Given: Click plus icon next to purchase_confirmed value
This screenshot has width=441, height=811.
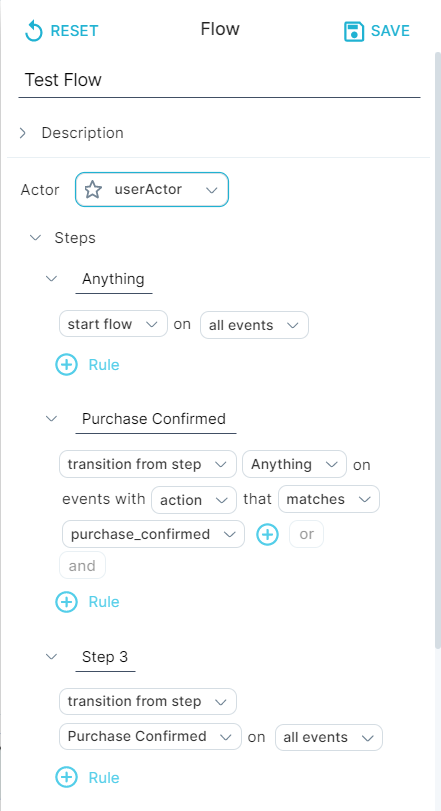Looking at the screenshot, I should [x=268, y=534].
